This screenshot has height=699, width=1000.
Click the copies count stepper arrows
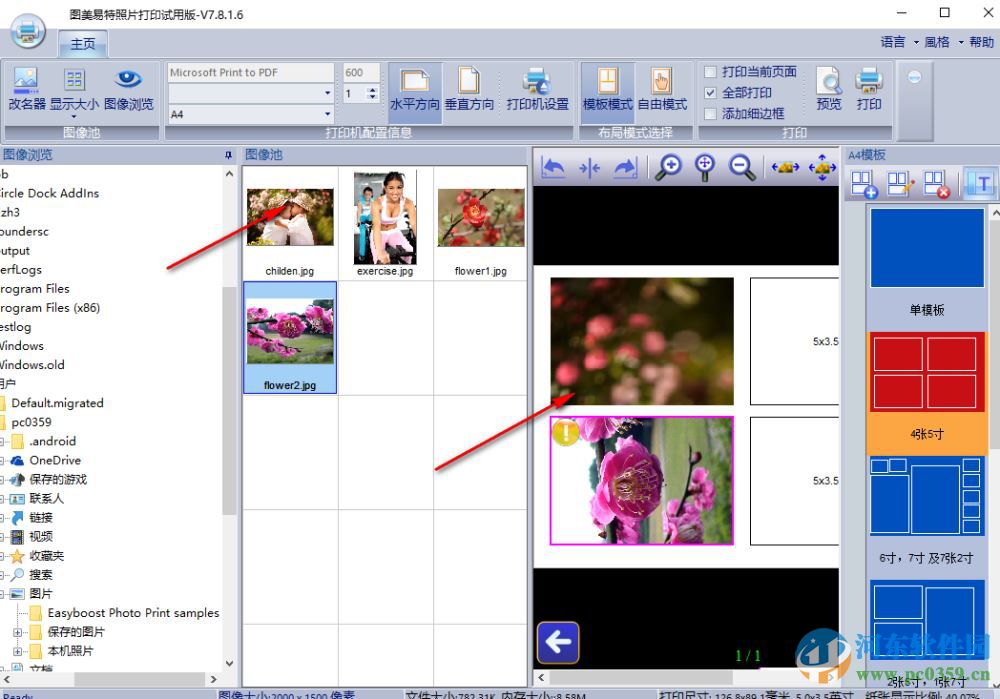[372, 94]
